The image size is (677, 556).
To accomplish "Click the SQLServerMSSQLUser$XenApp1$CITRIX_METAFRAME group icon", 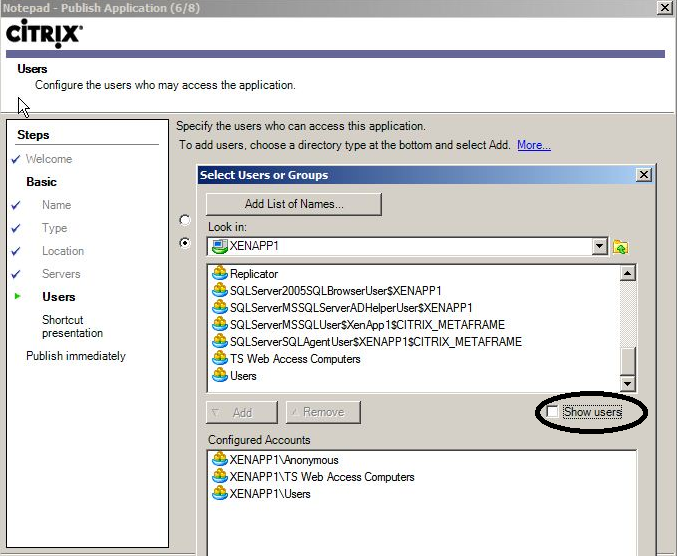I will click(x=220, y=324).
